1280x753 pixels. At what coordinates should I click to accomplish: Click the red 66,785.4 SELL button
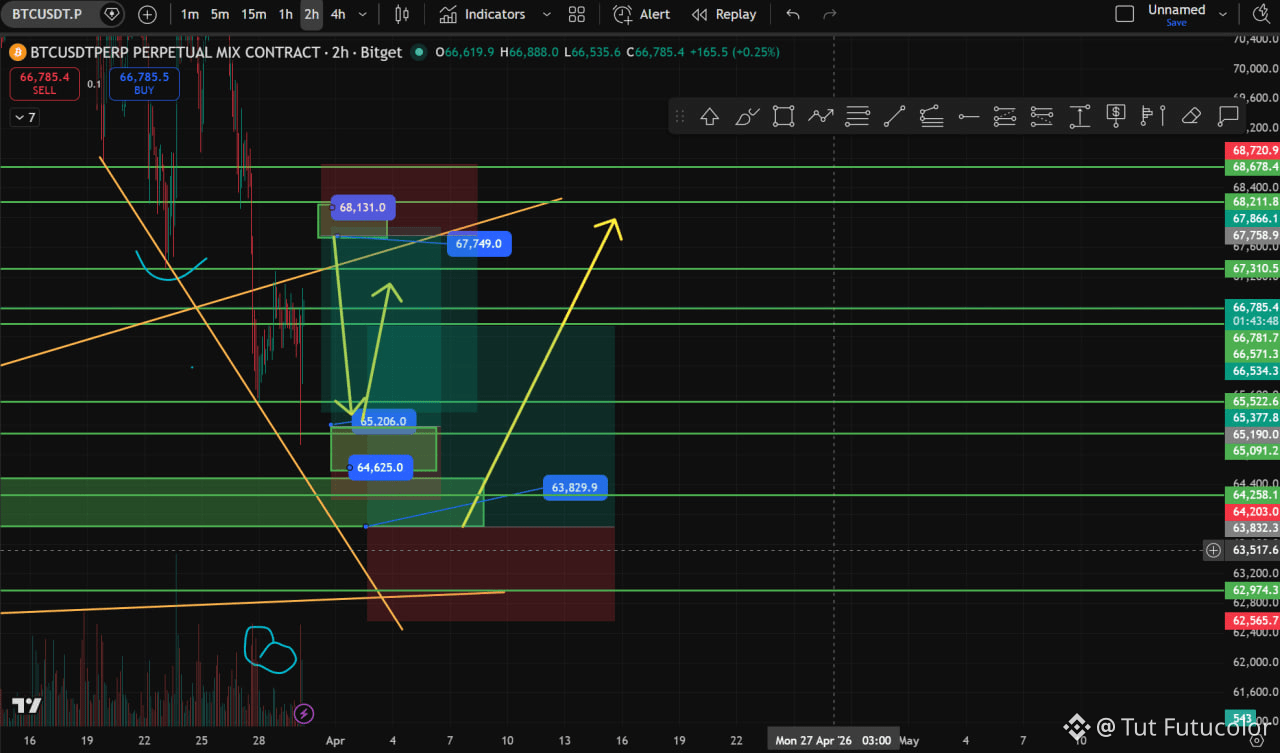(45, 83)
